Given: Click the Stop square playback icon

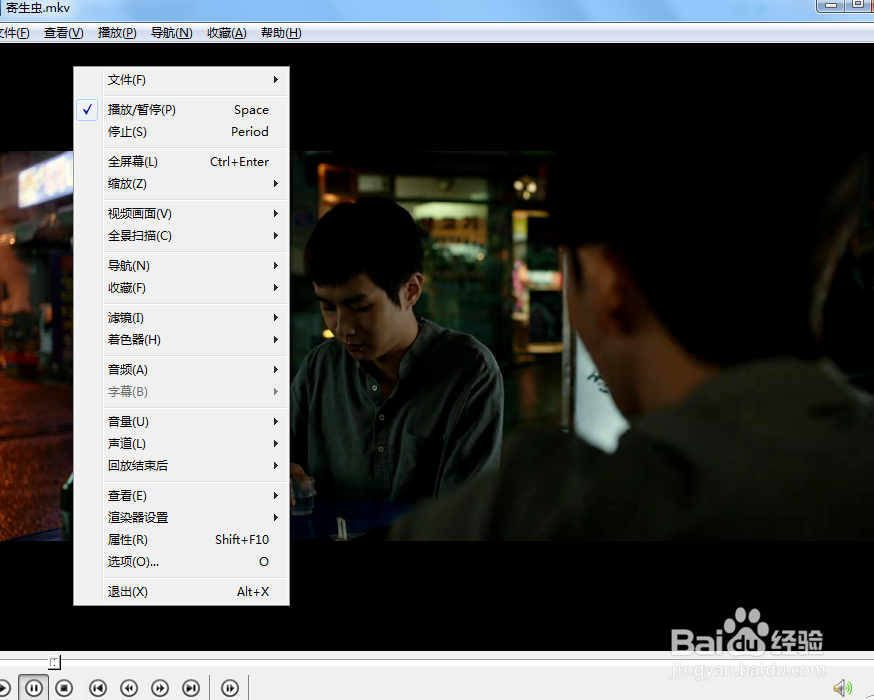Looking at the screenshot, I should click(64, 688).
